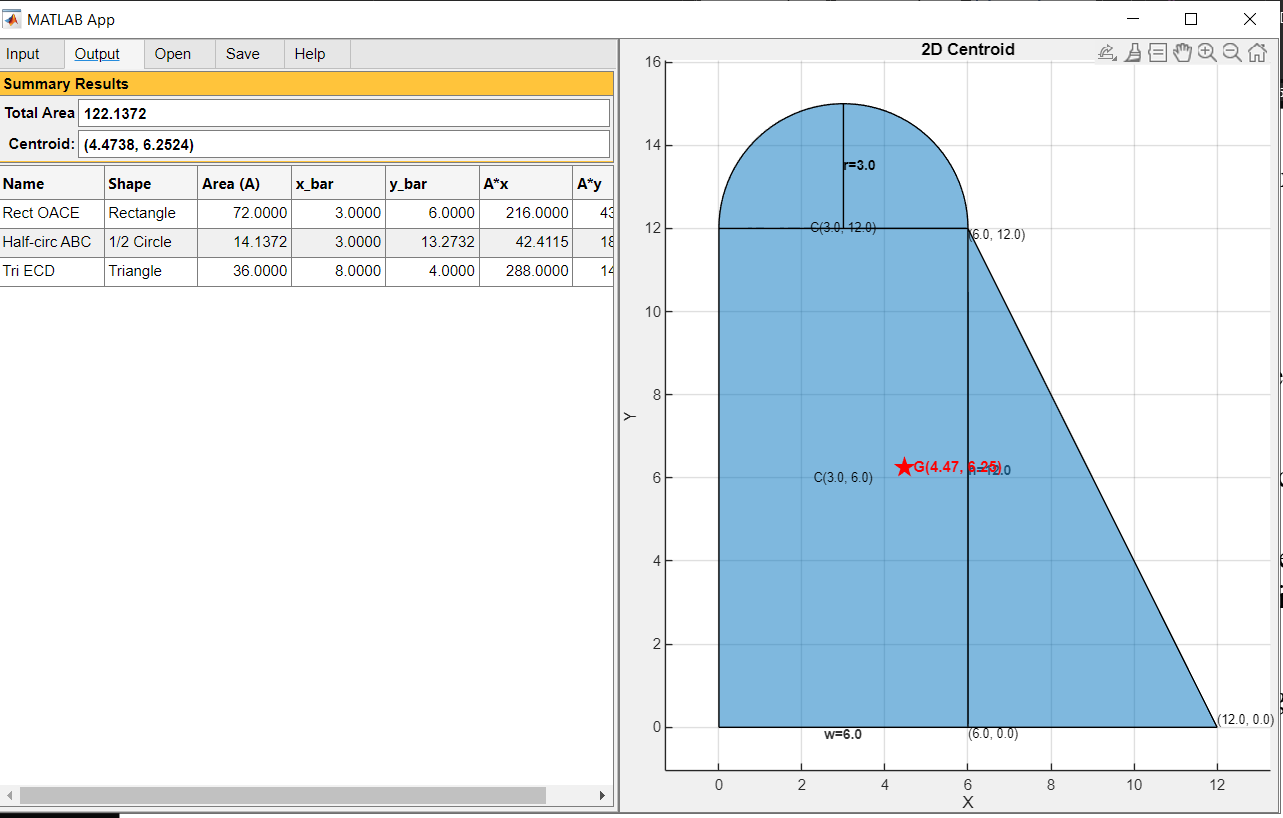This screenshot has width=1283, height=818.
Task: Click the red centroid star marker
Action: tap(904, 467)
